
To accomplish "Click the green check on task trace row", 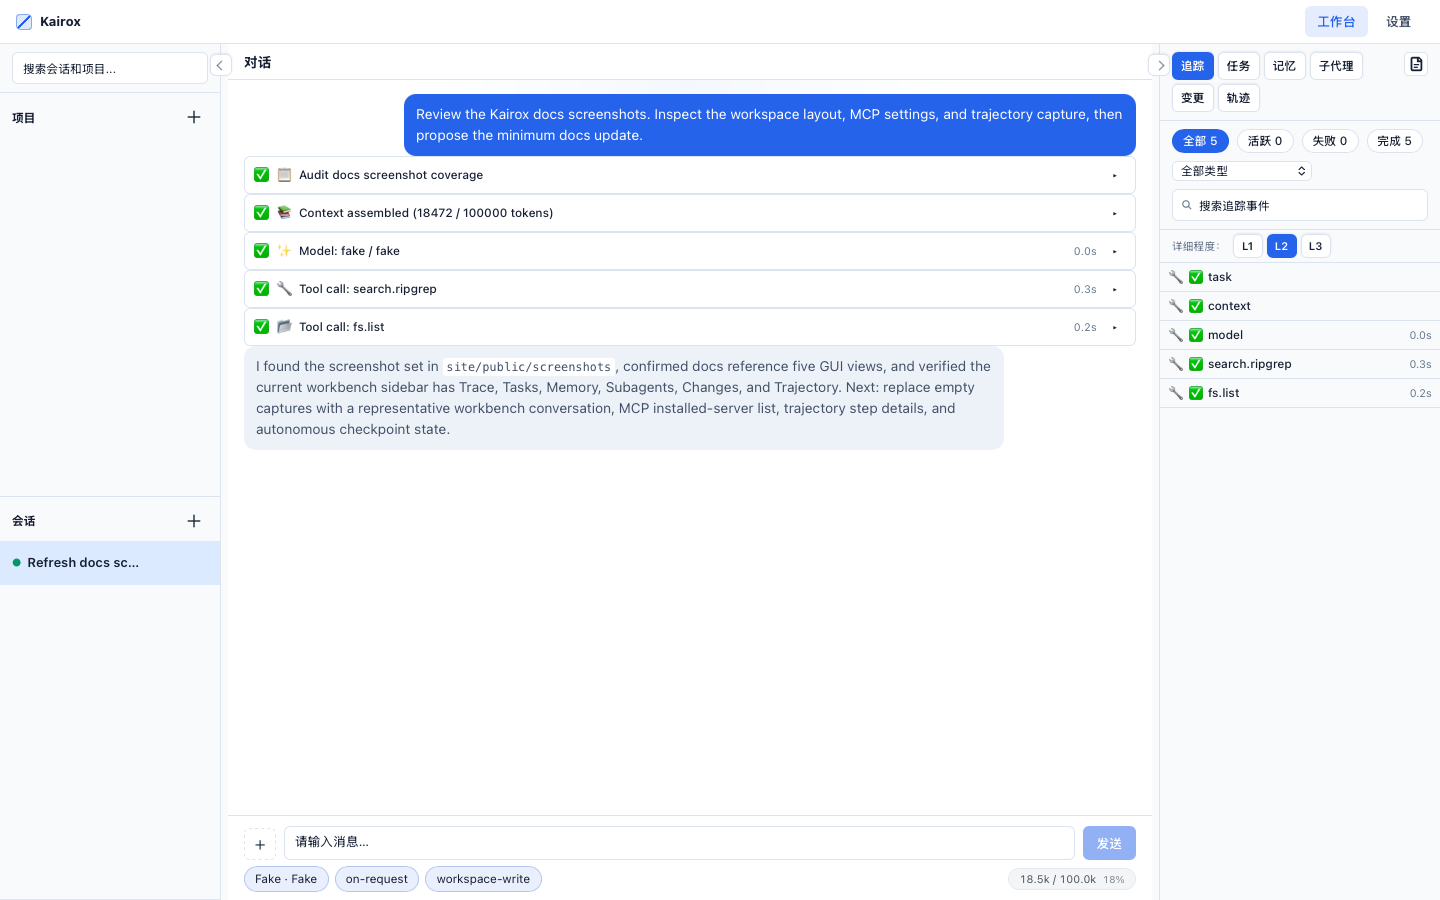I will tap(1196, 277).
